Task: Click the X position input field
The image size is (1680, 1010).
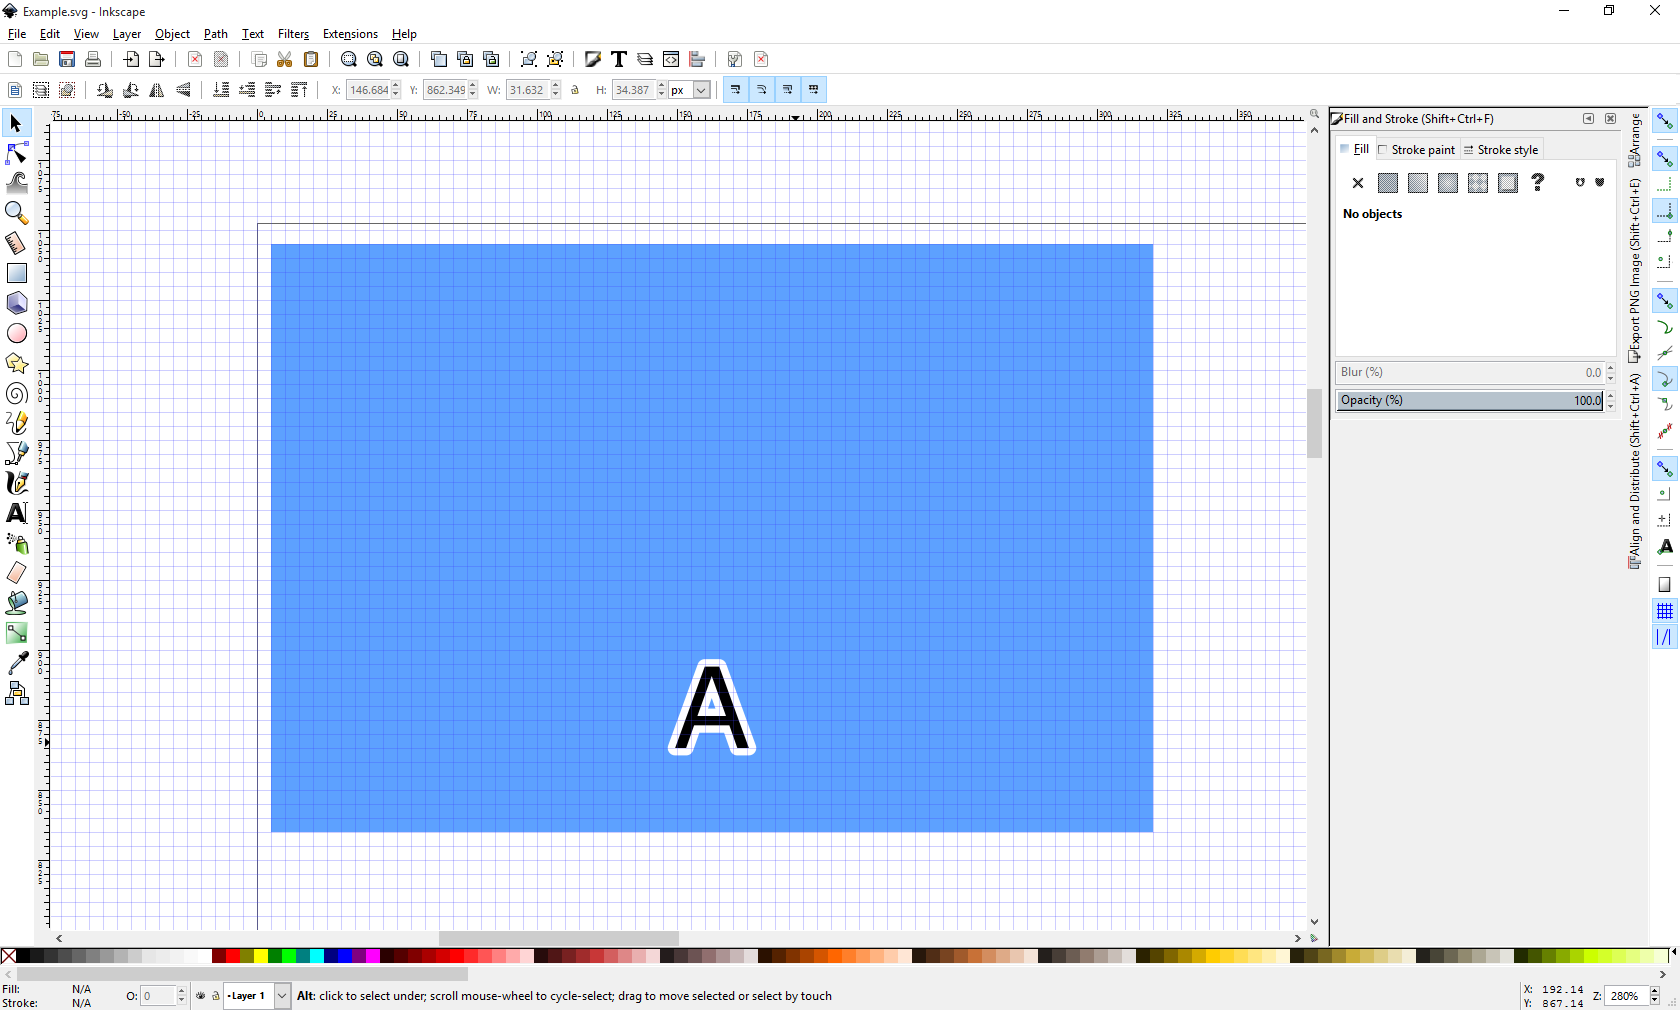Action: (368, 90)
